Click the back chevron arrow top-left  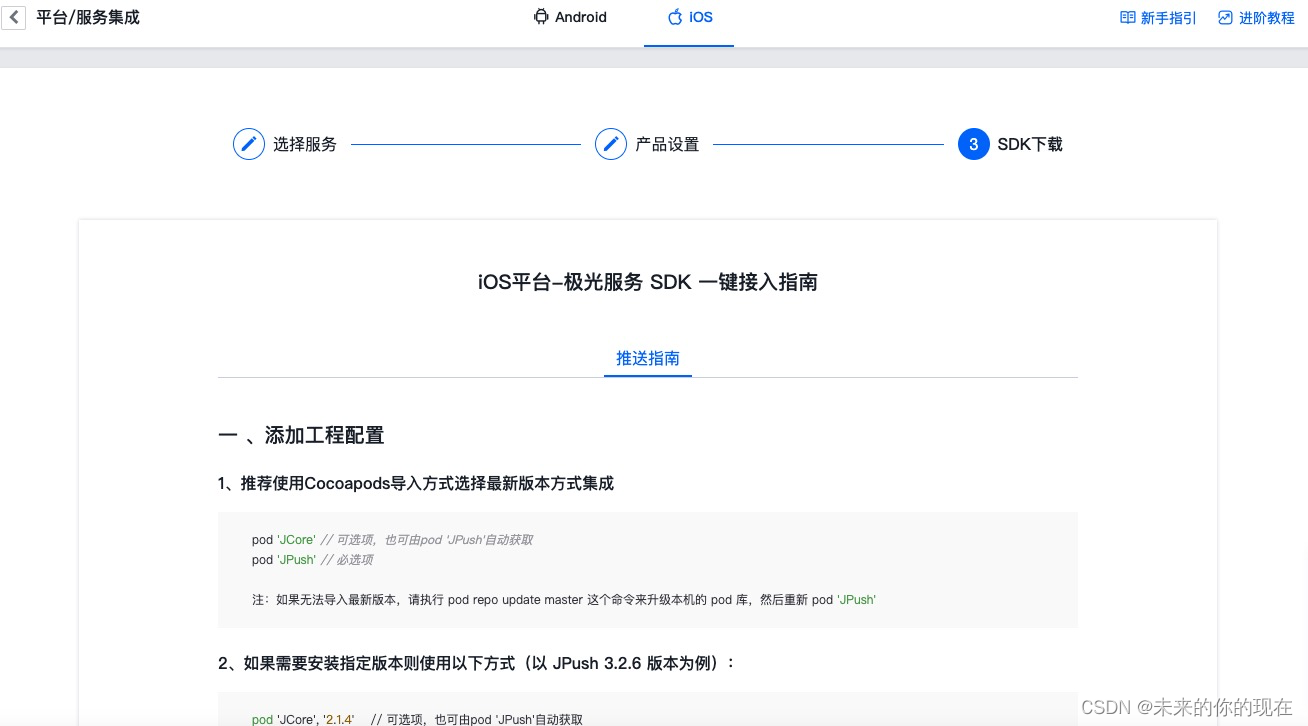[x=13, y=17]
